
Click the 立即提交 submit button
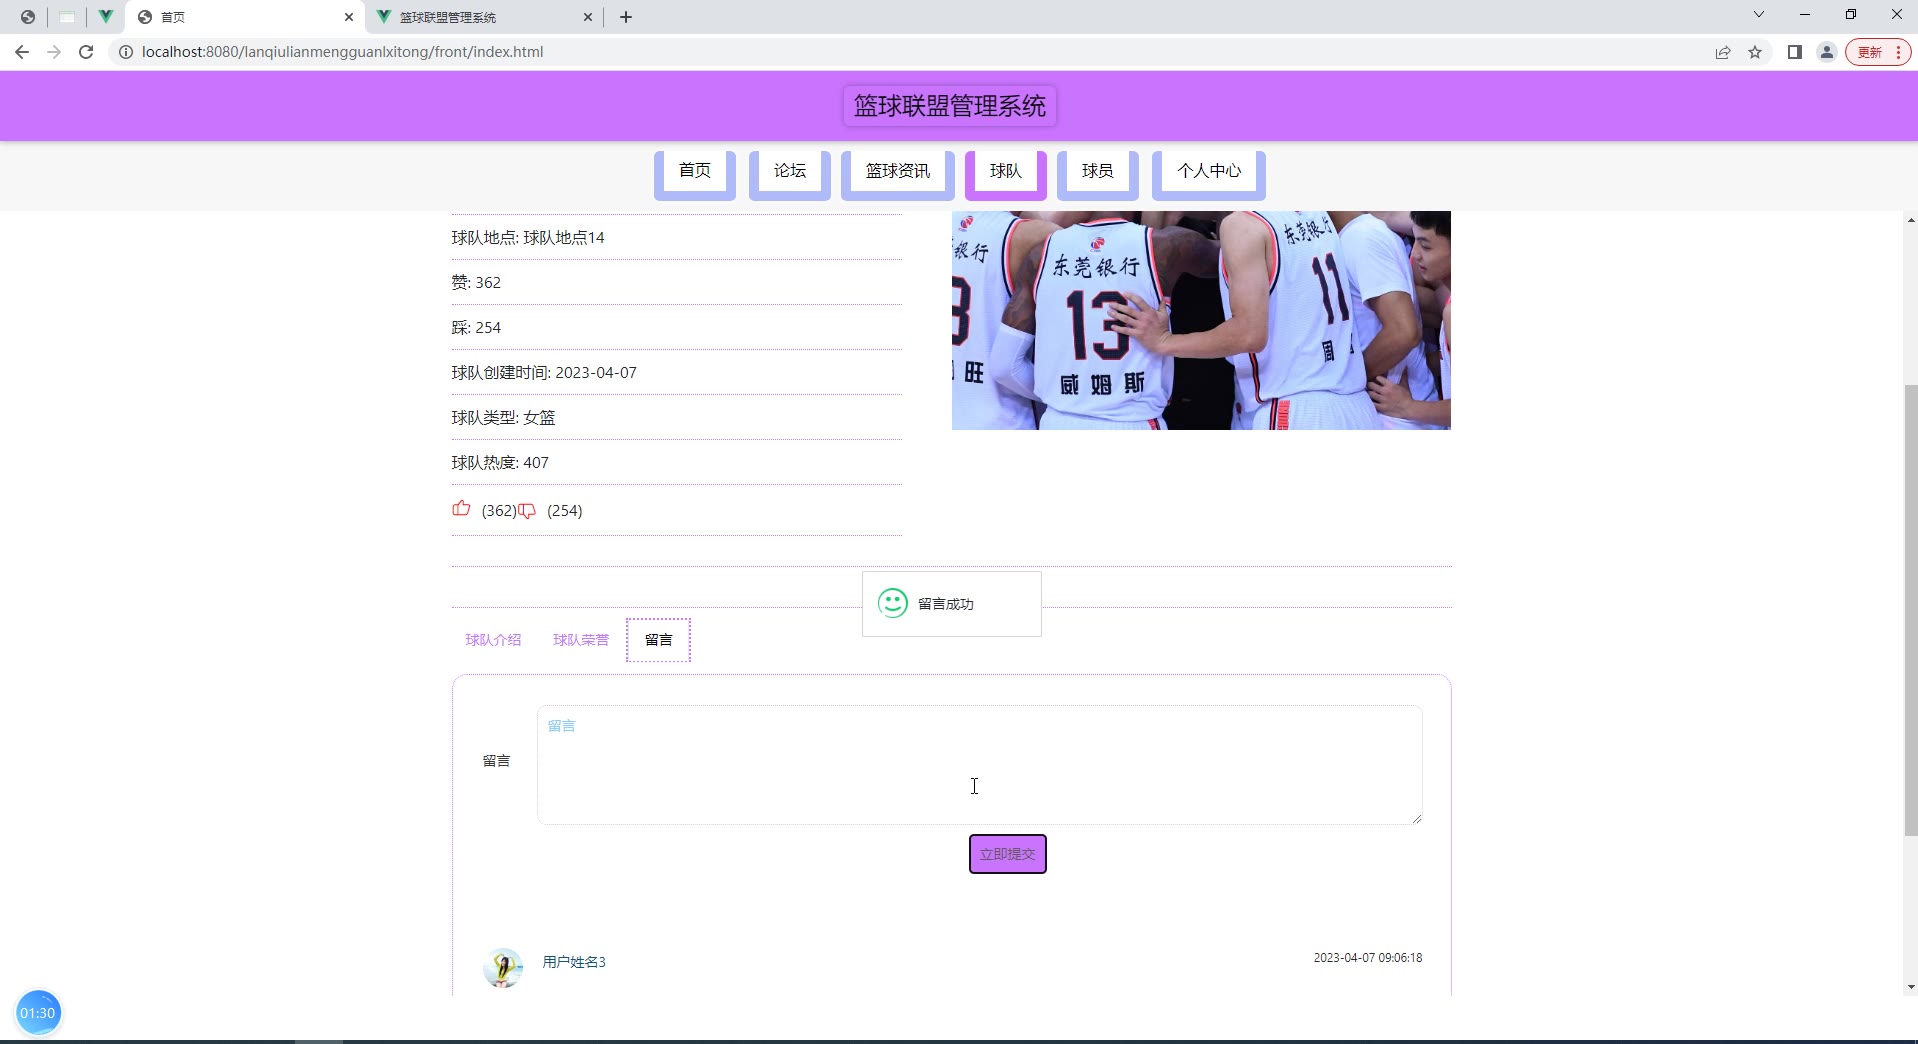(x=1008, y=854)
